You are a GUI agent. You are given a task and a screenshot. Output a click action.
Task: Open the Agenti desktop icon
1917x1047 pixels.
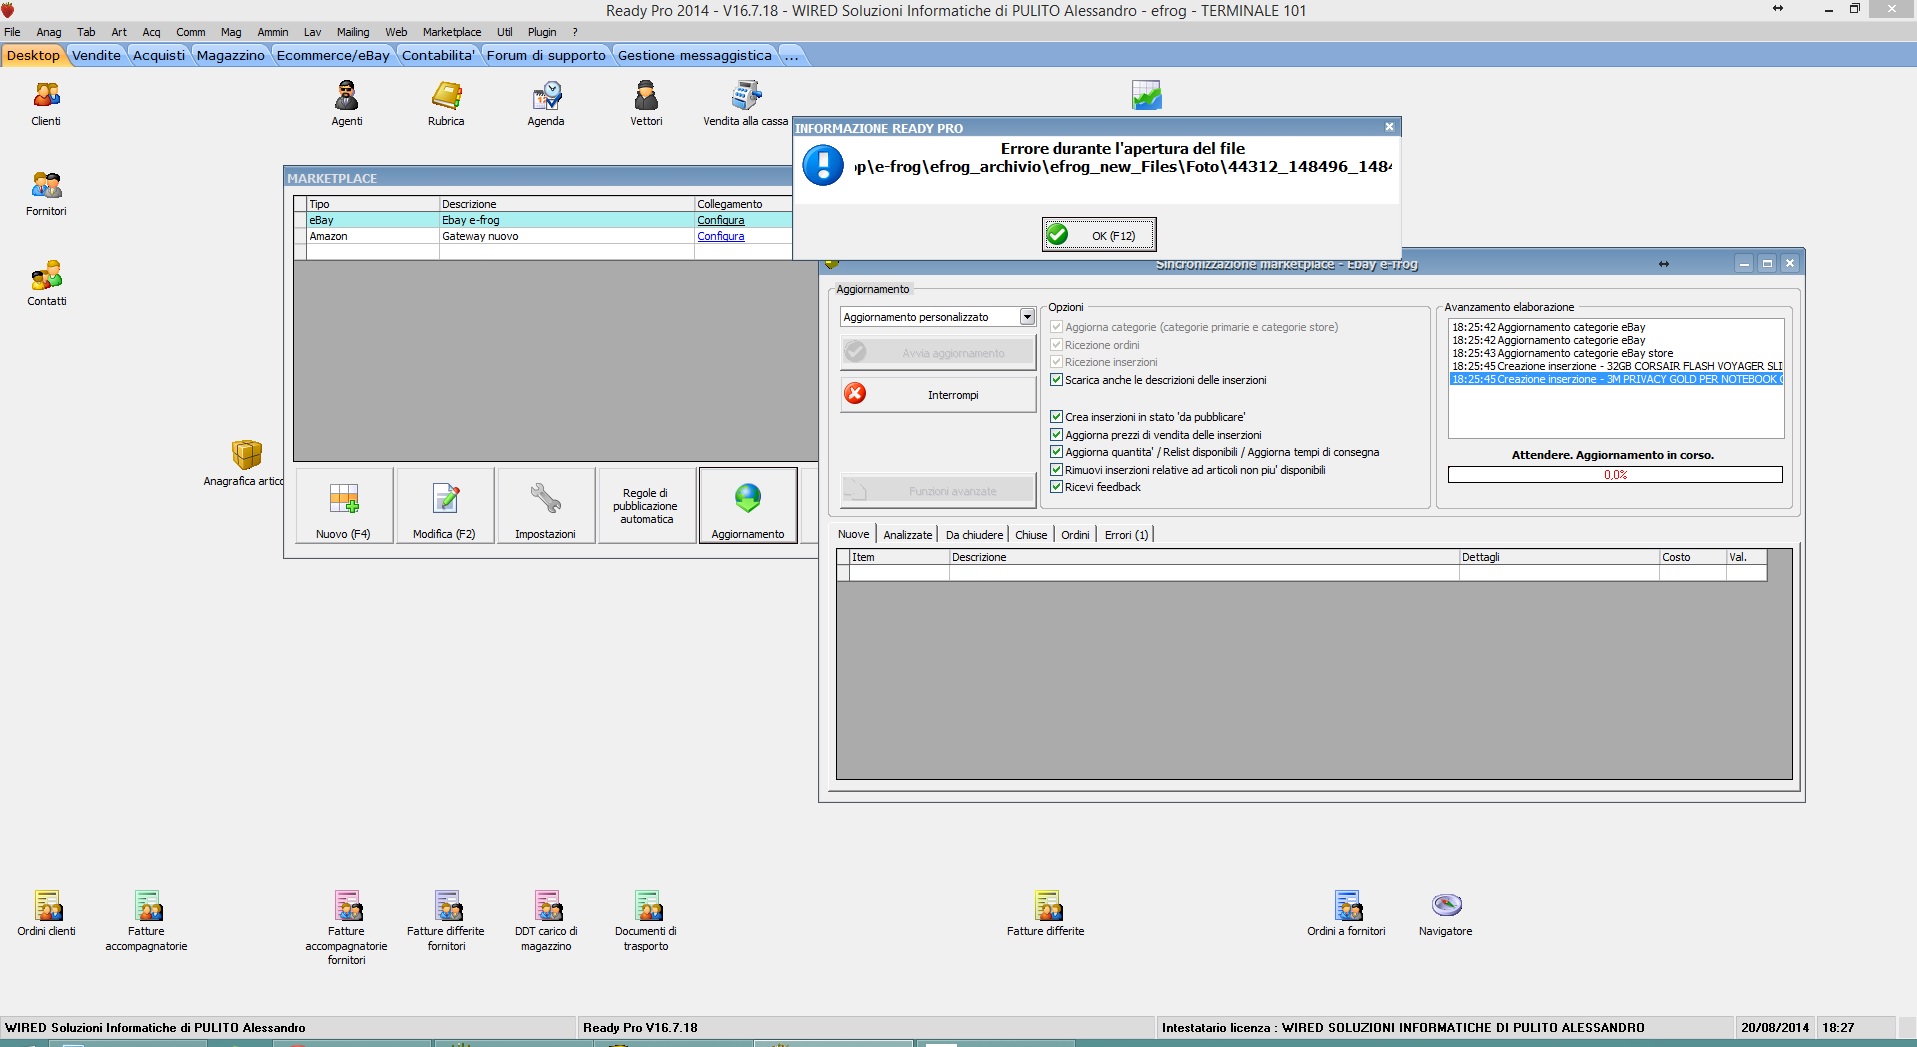pos(347,104)
